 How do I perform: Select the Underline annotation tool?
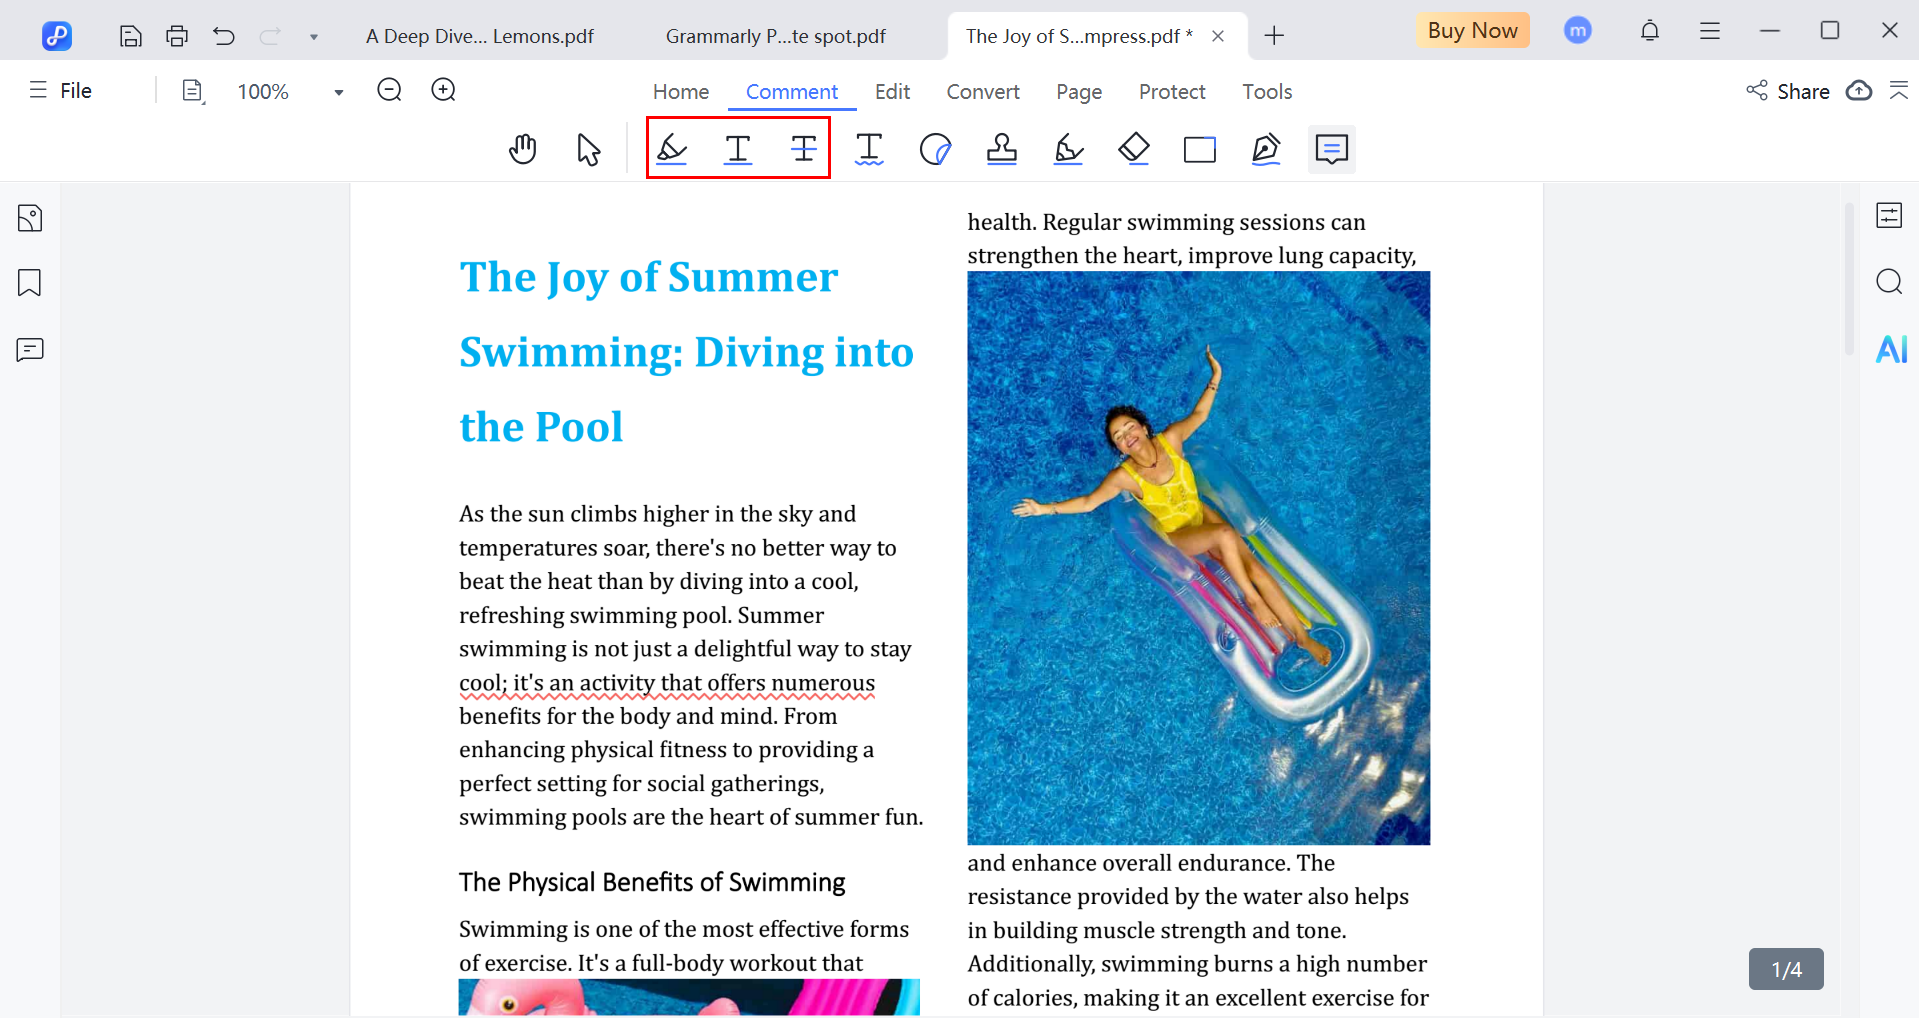click(737, 148)
